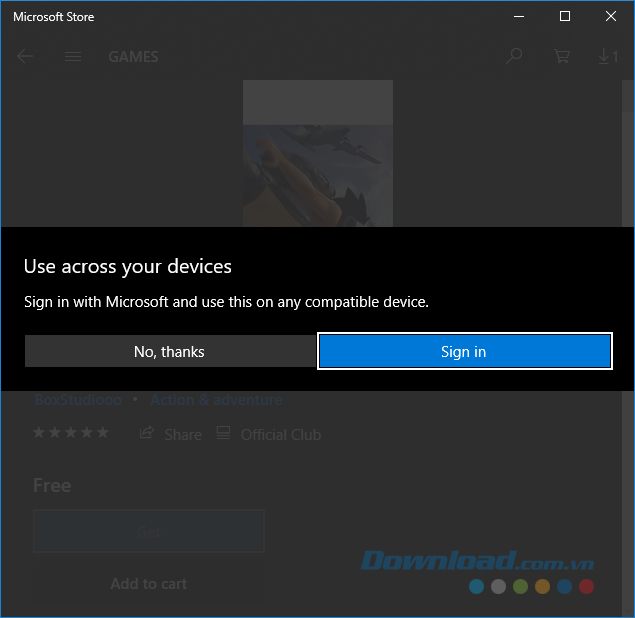Click the Free price label
Image resolution: width=635 pixels, height=618 pixels.
(x=52, y=485)
